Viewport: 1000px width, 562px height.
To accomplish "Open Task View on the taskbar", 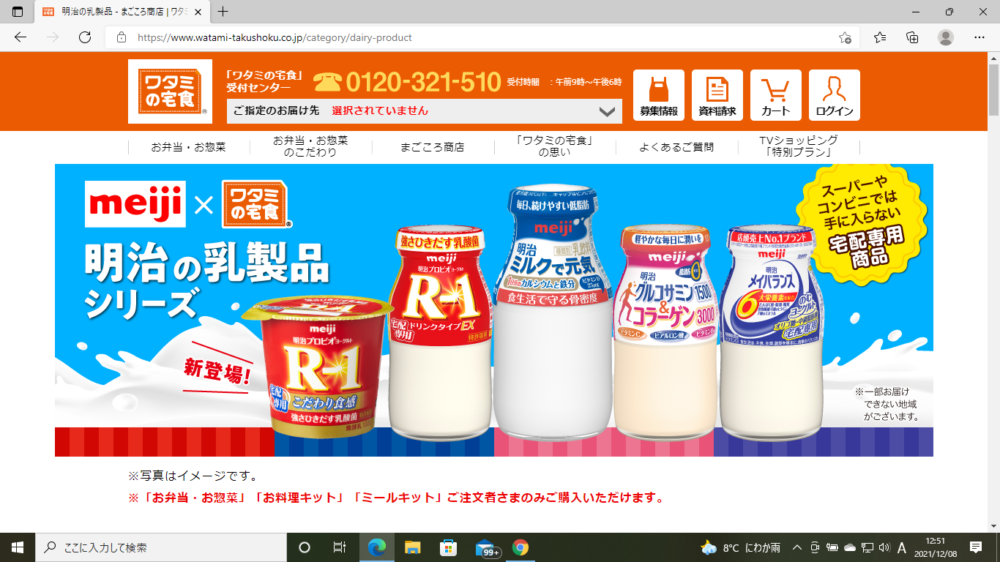I will [339, 547].
